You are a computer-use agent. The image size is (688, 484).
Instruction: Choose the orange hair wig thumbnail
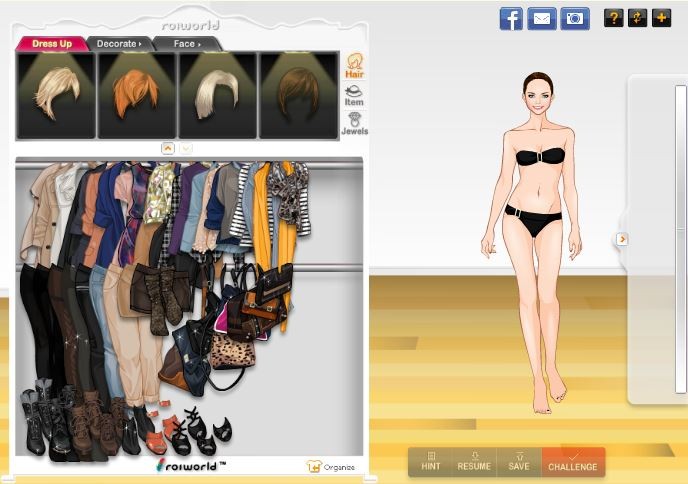click(x=135, y=94)
